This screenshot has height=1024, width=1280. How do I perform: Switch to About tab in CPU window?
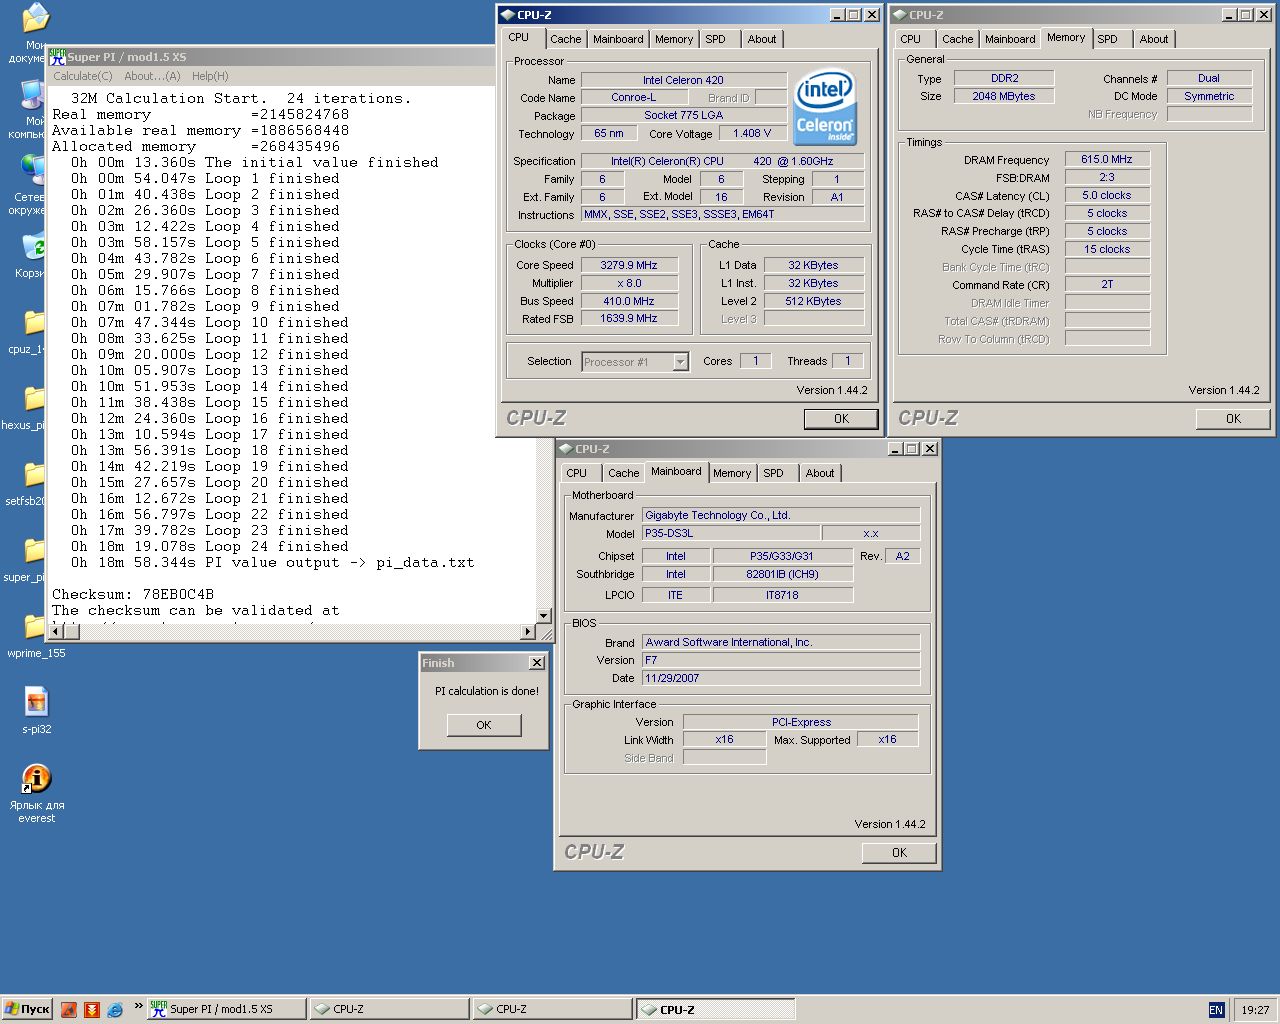point(762,39)
